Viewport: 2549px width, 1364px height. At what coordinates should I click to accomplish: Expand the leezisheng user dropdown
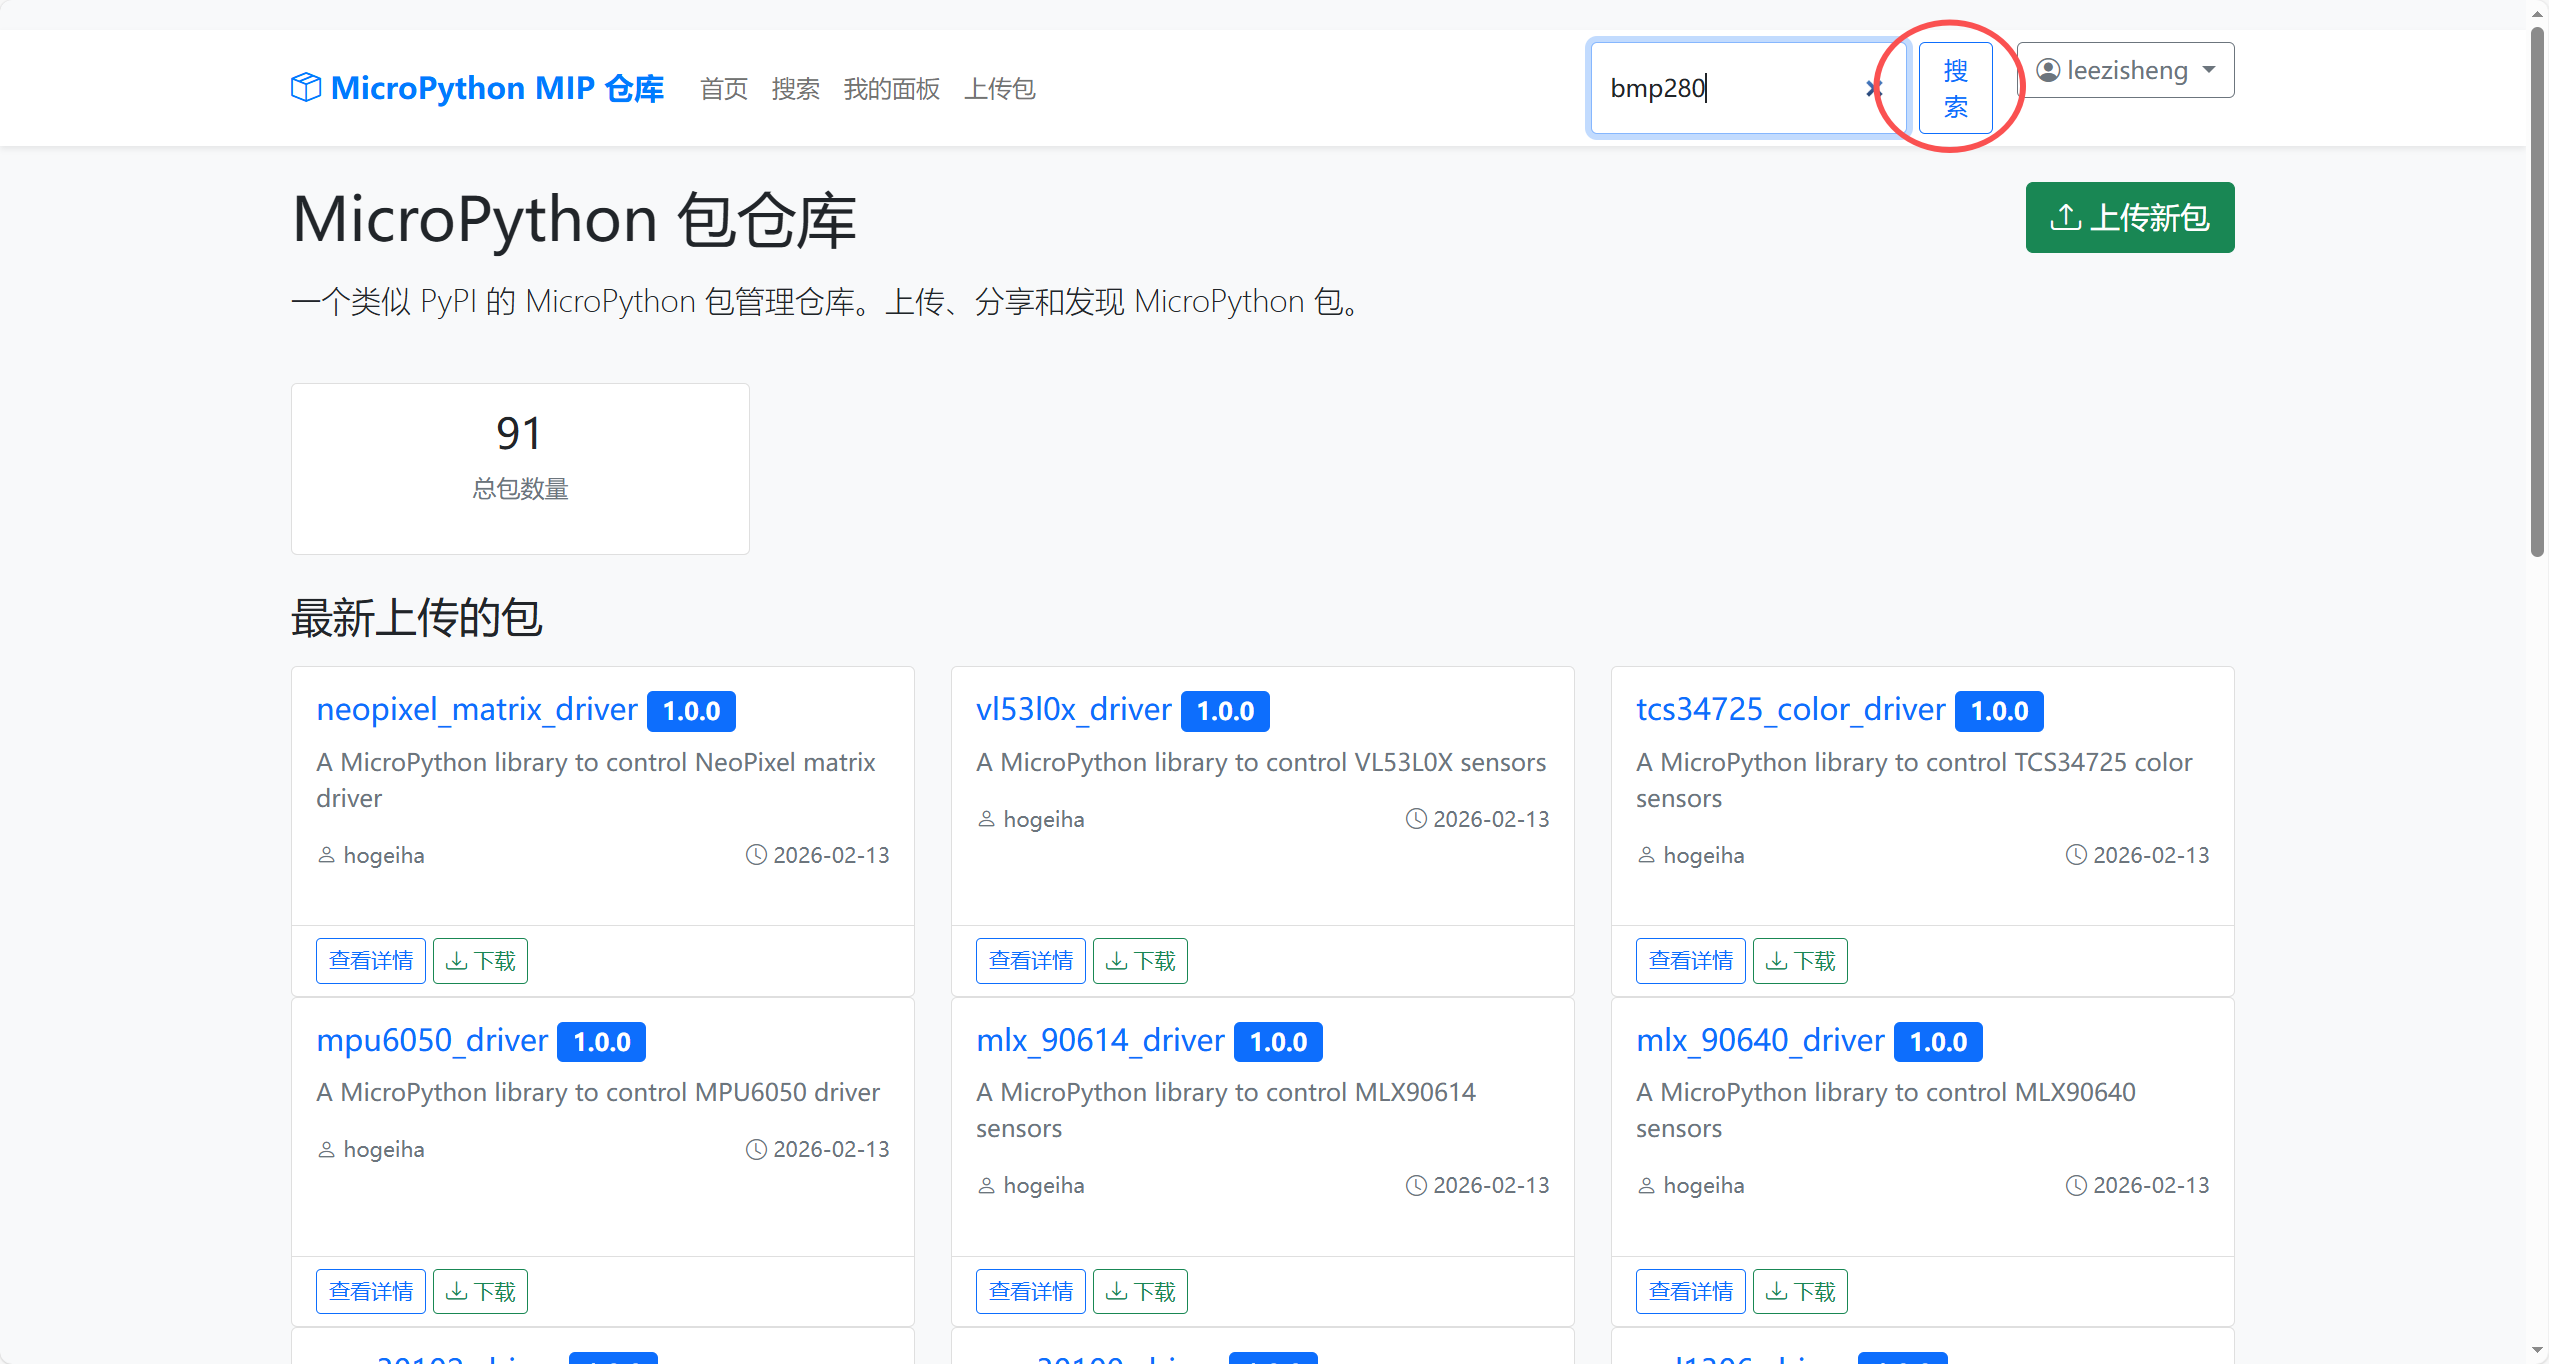point(2126,70)
